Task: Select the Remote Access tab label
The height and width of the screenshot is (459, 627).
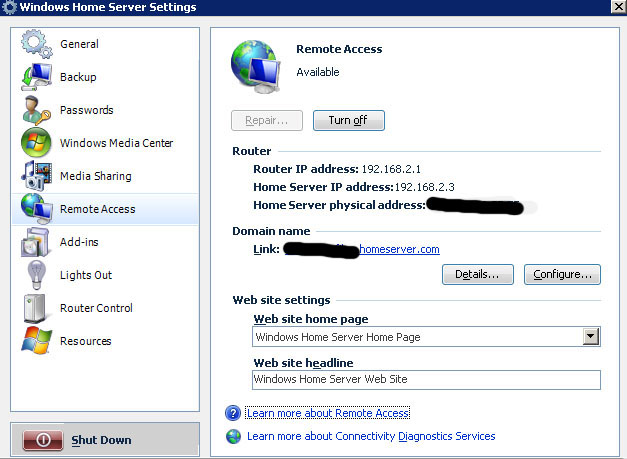Action: (x=98, y=209)
